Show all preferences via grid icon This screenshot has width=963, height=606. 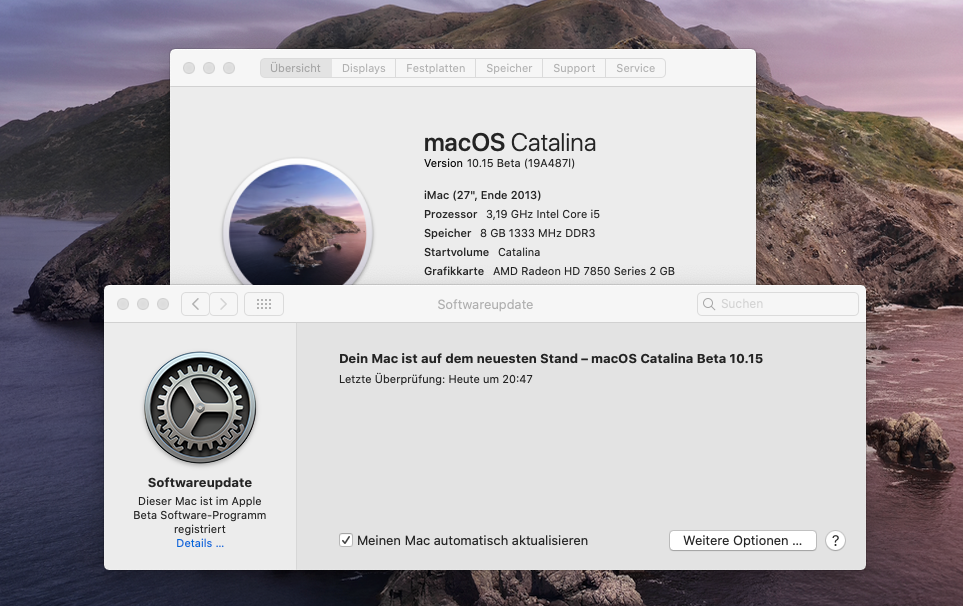coord(264,304)
